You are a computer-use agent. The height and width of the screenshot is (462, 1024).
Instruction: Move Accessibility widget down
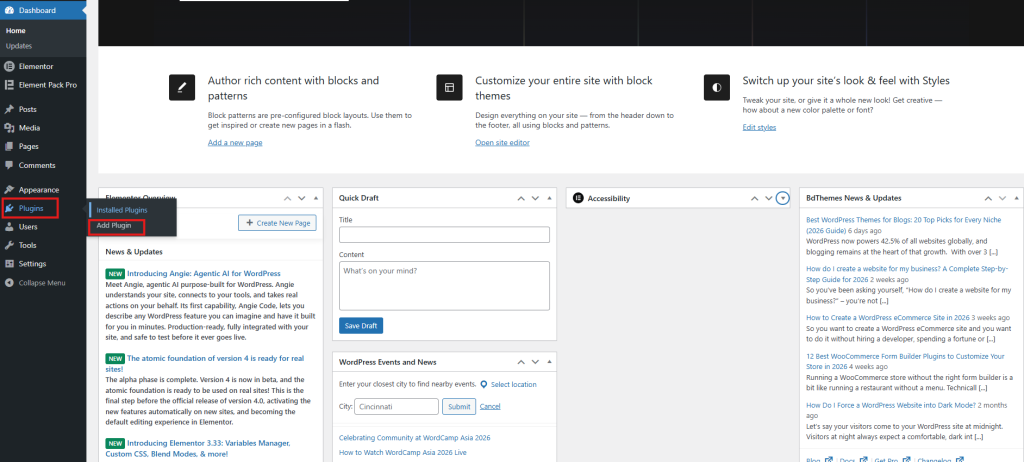tap(769, 198)
